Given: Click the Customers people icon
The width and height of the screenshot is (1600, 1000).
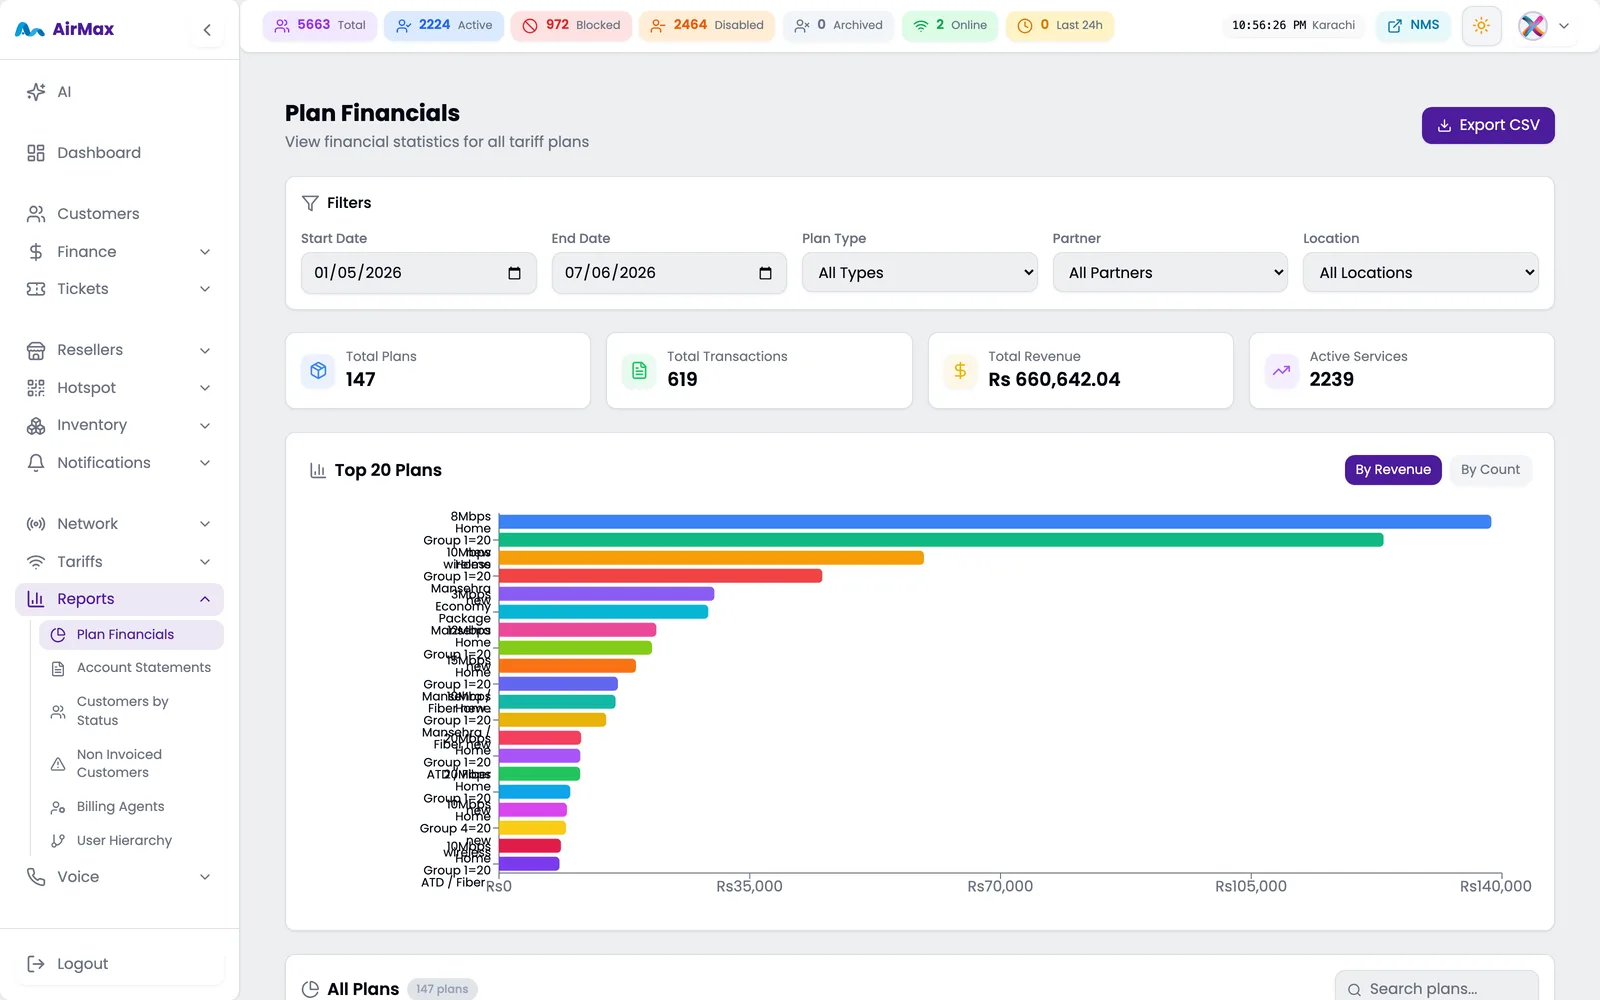Looking at the screenshot, I should click(36, 214).
